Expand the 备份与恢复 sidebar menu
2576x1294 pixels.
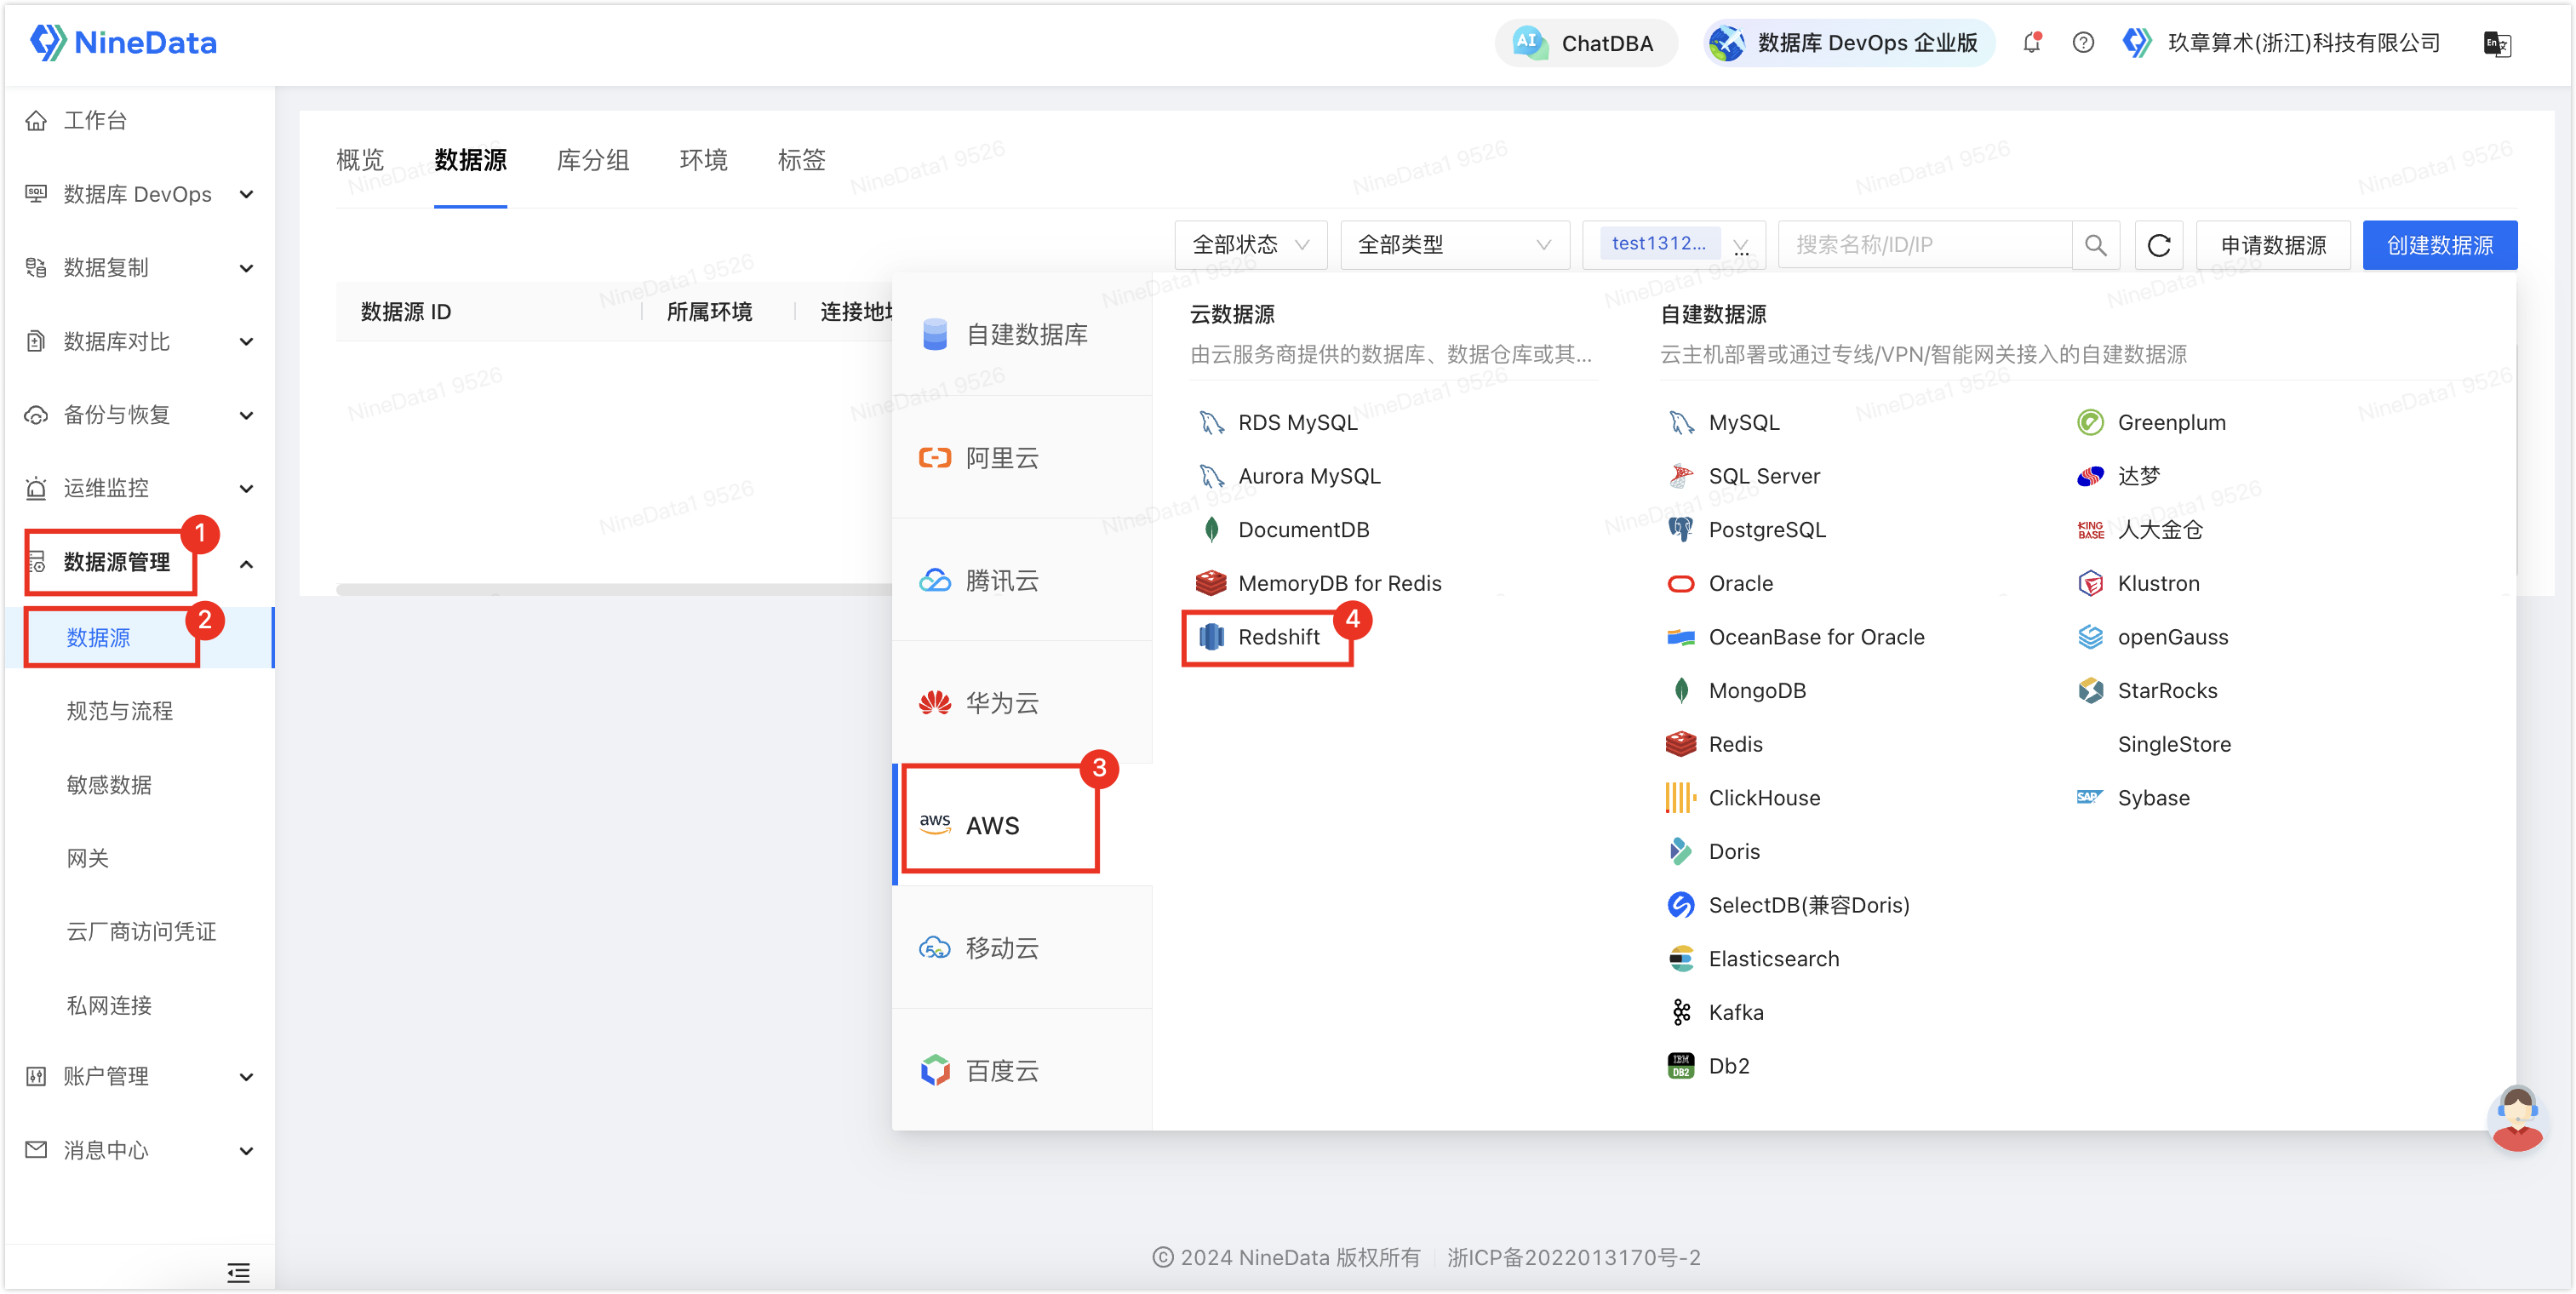pyautogui.click(x=140, y=415)
